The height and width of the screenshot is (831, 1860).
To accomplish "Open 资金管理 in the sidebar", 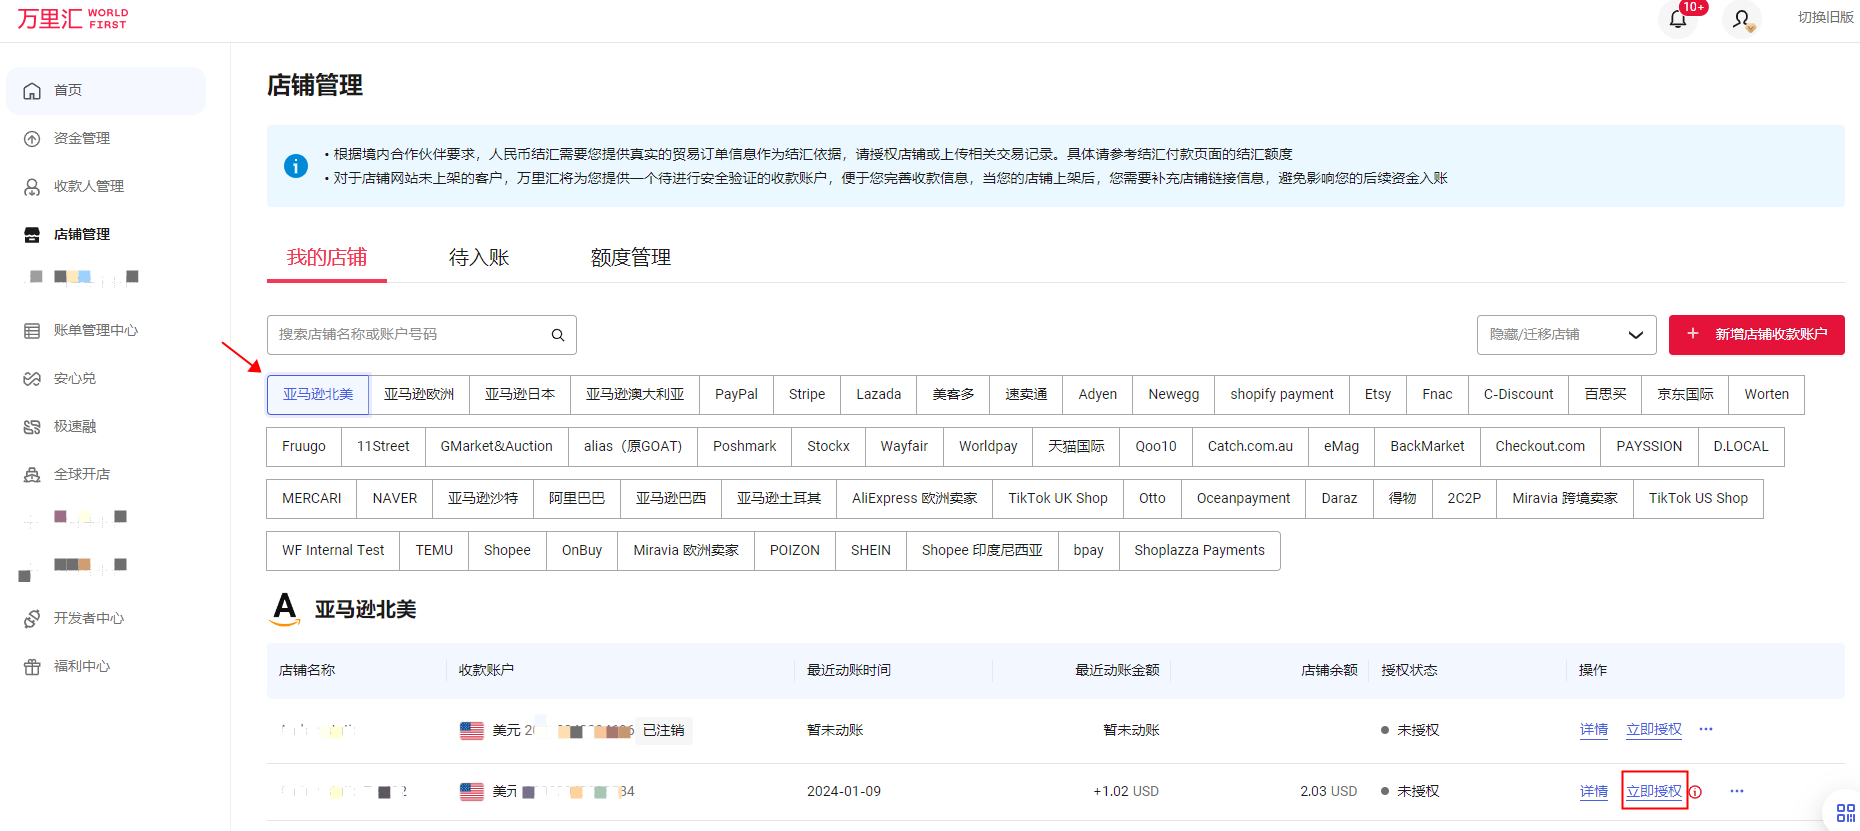I will (x=81, y=139).
